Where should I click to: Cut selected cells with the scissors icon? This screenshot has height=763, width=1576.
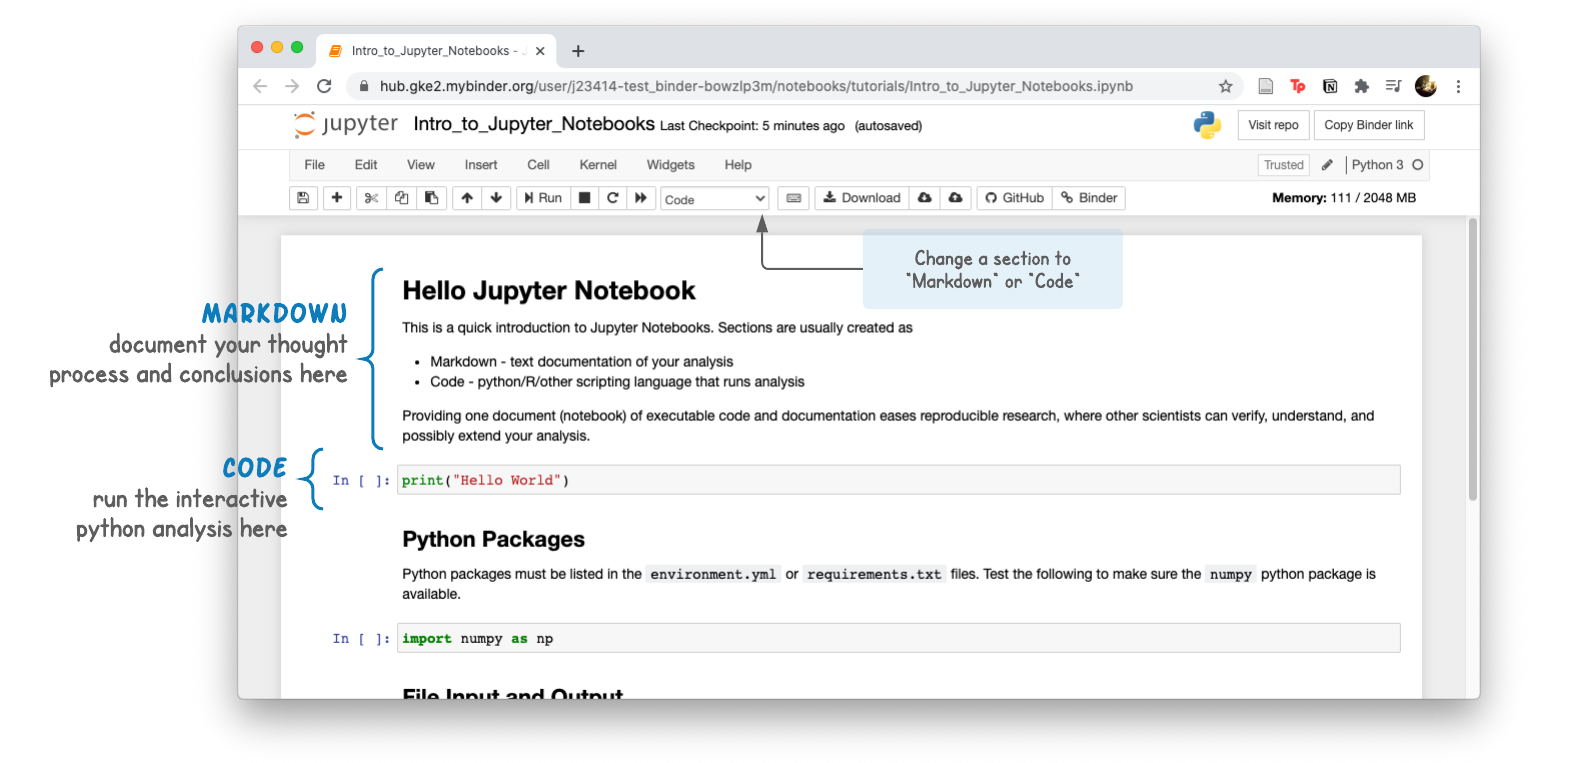click(x=371, y=198)
